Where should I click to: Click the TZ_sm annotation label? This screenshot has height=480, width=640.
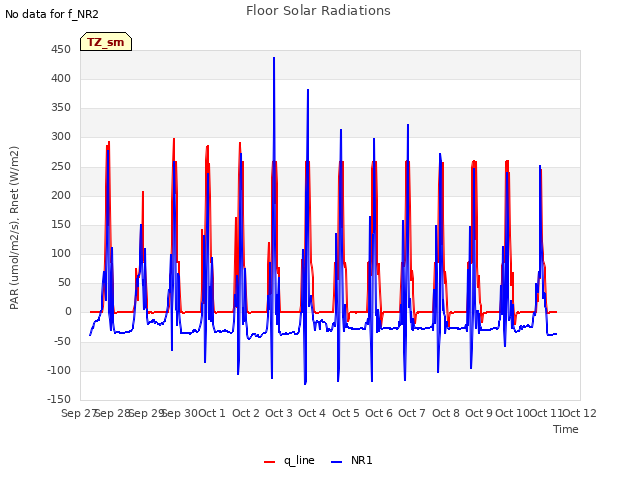[x=106, y=42]
